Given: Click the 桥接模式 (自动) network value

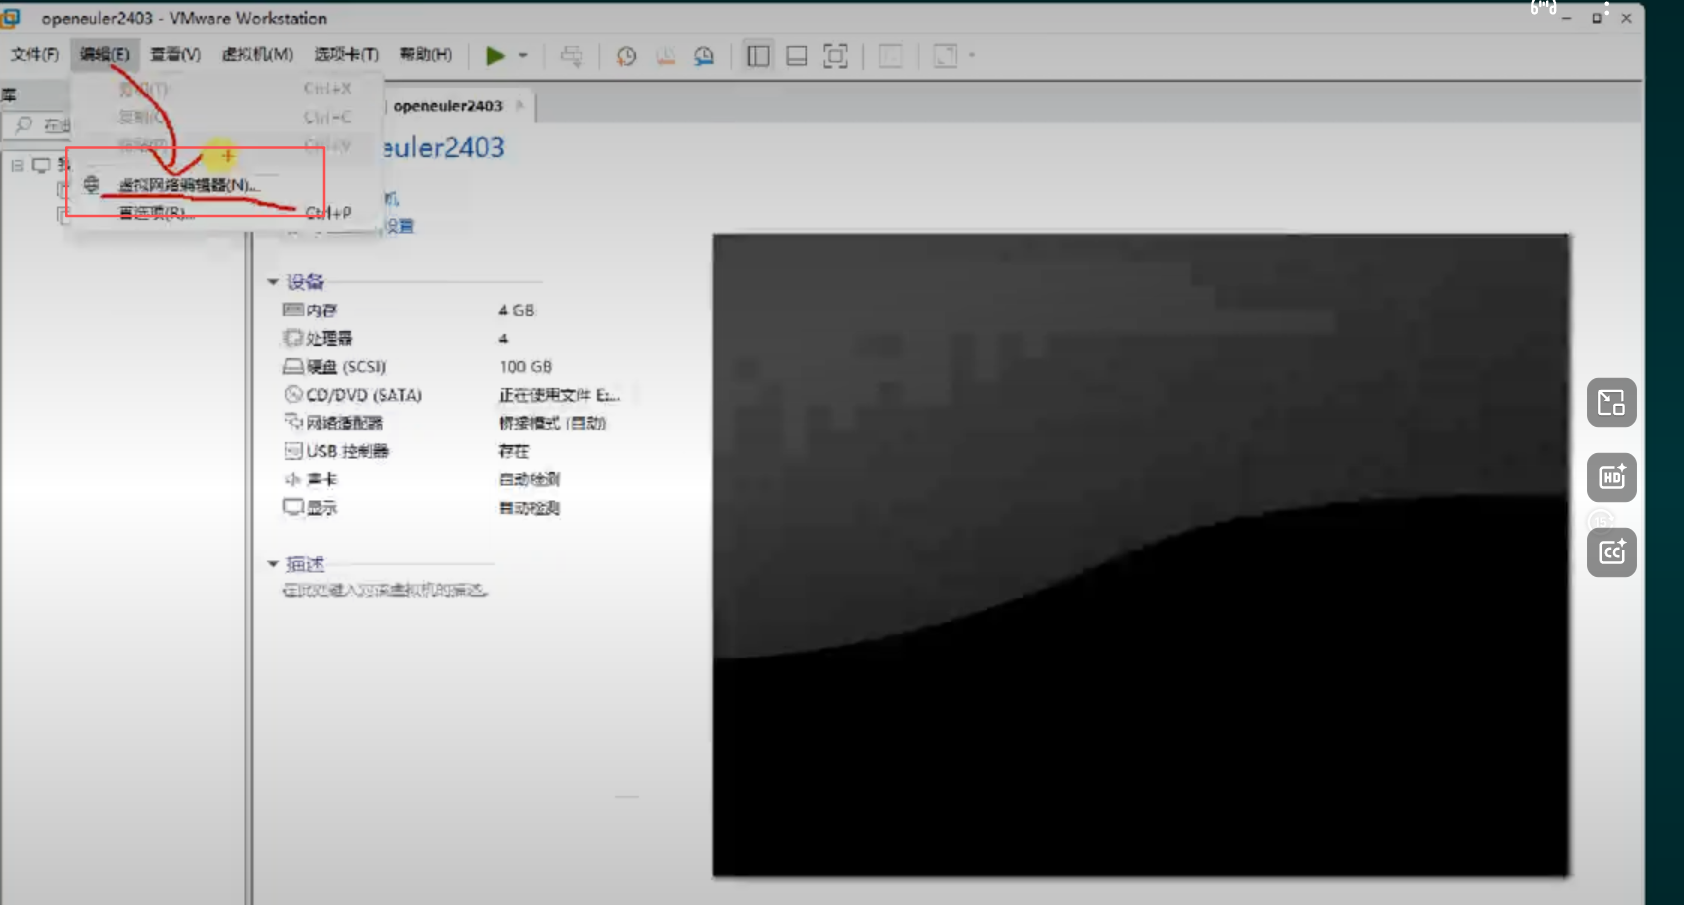Looking at the screenshot, I should coord(553,423).
